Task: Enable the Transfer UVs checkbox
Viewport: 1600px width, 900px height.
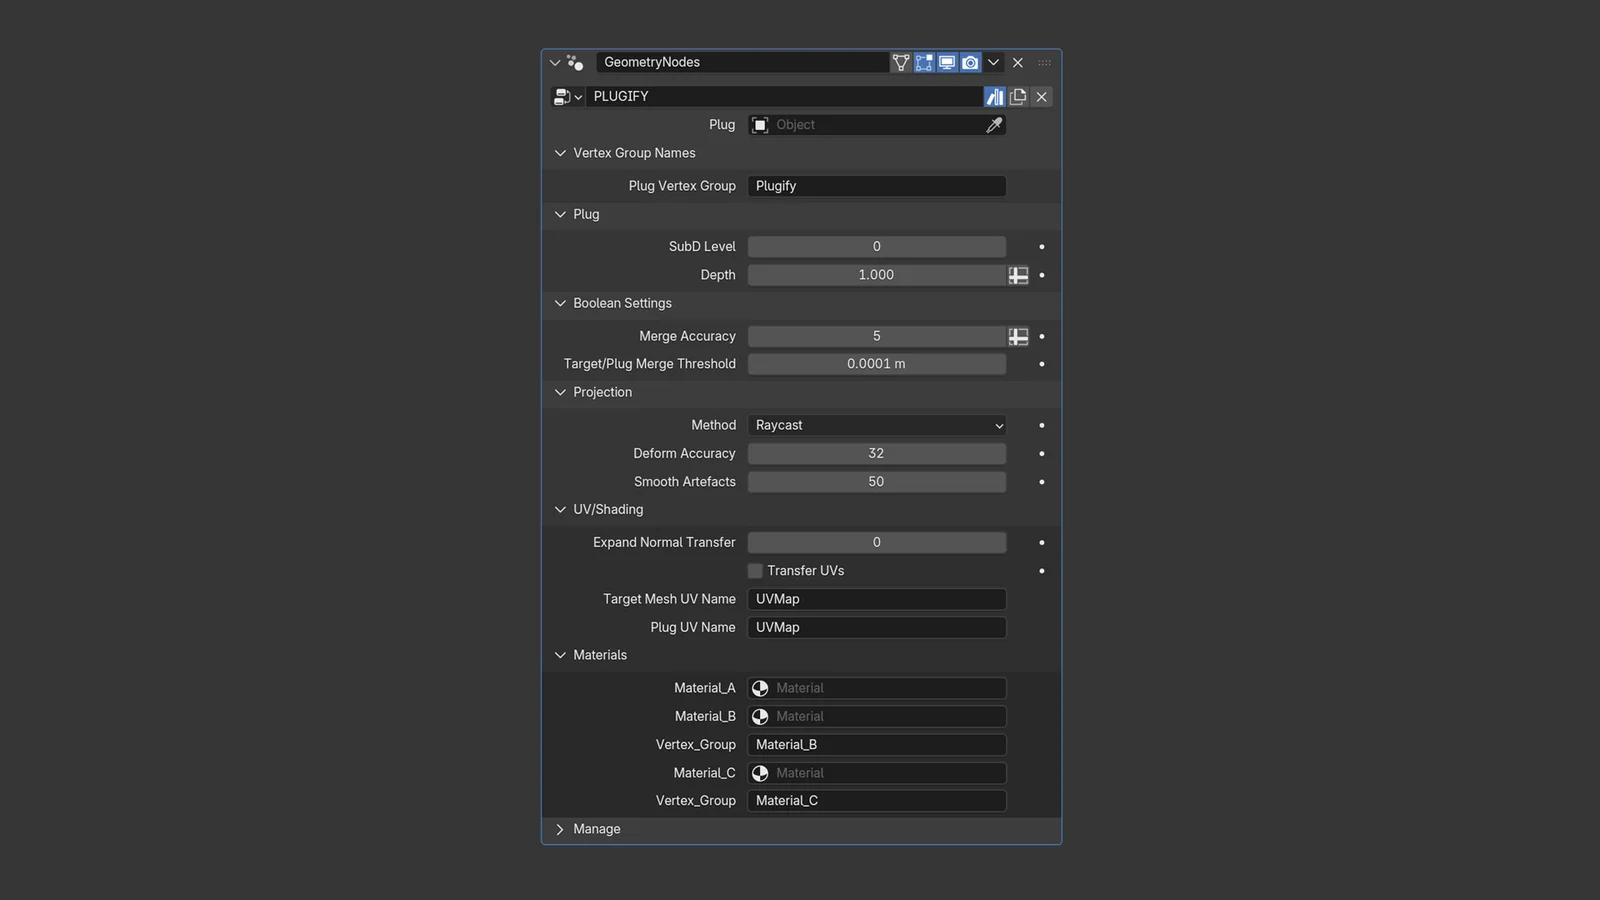Action: [x=755, y=570]
